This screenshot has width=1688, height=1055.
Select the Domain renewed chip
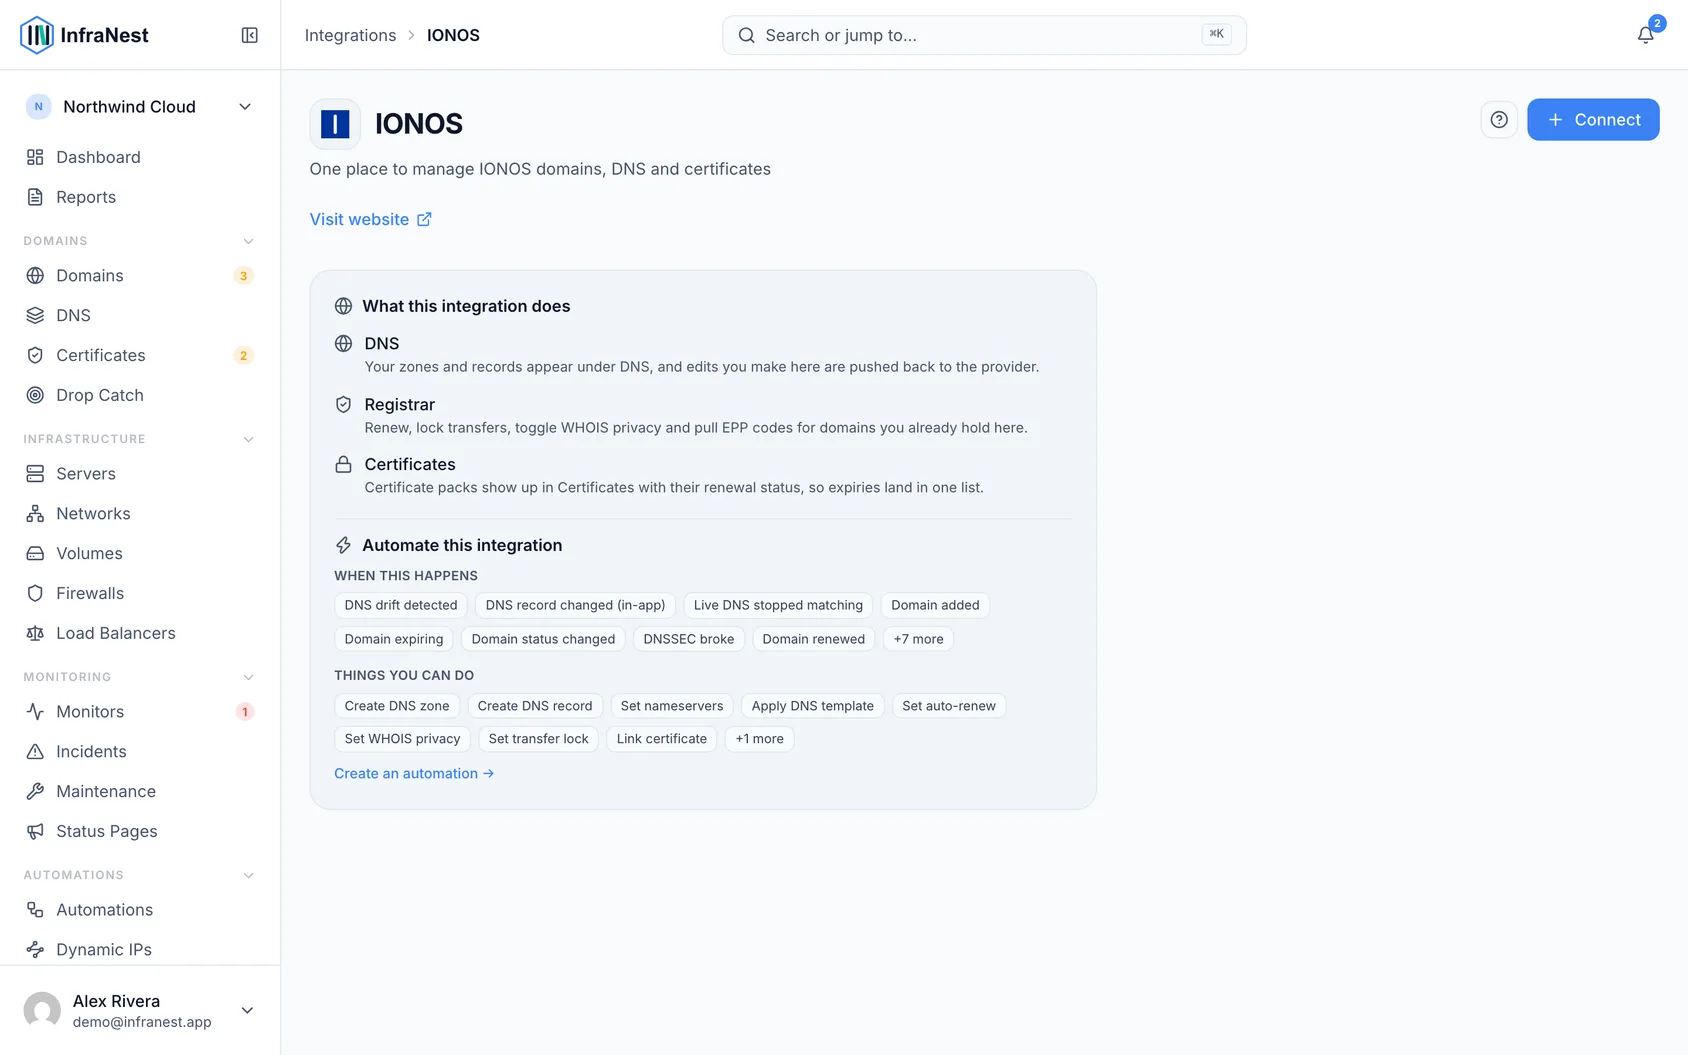[x=814, y=639]
